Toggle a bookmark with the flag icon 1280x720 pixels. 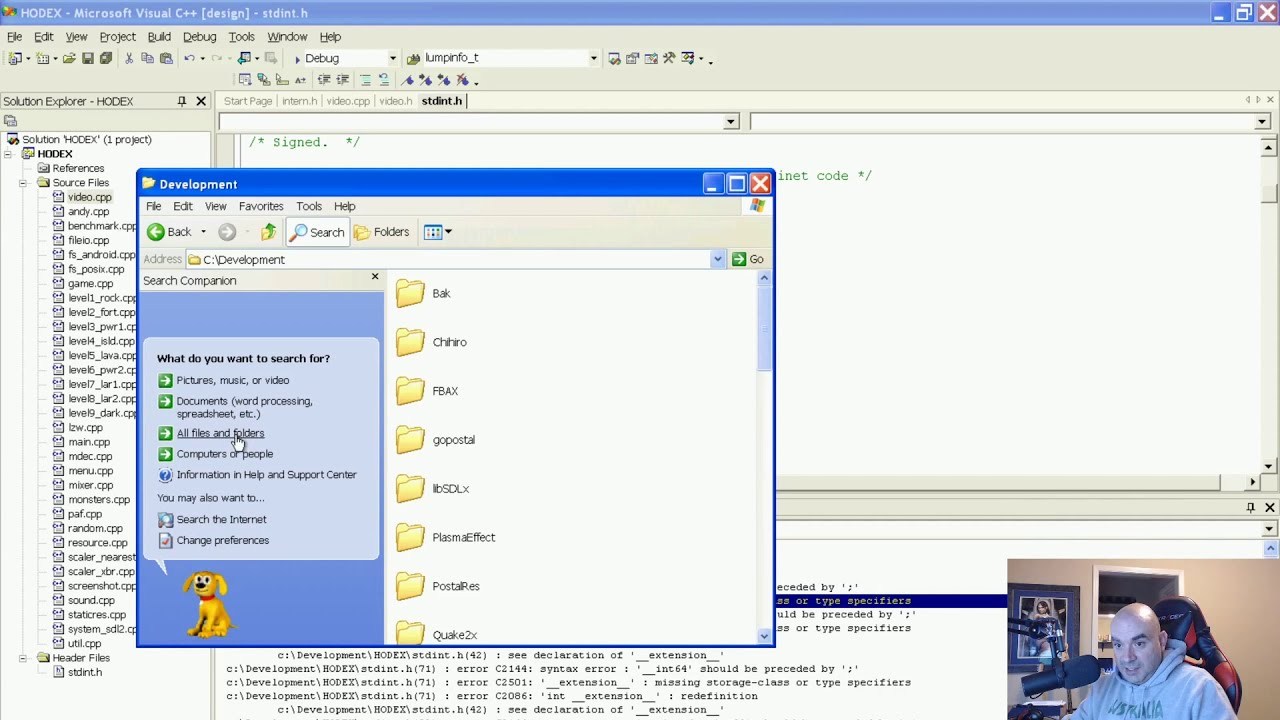click(407, 80)
